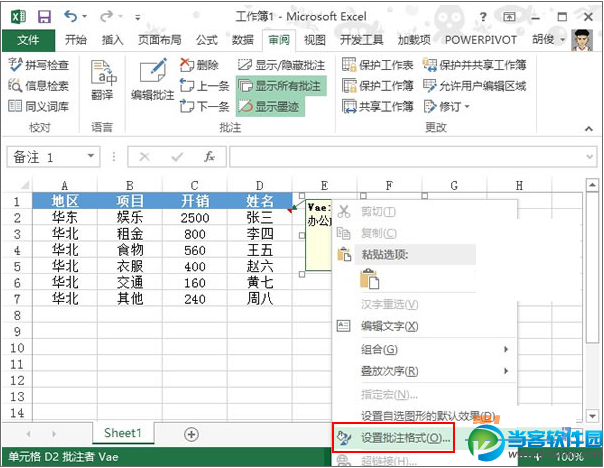Open Customize Quick Access Toolbar dropdown
604x468 pixels.
pos(138,17)
